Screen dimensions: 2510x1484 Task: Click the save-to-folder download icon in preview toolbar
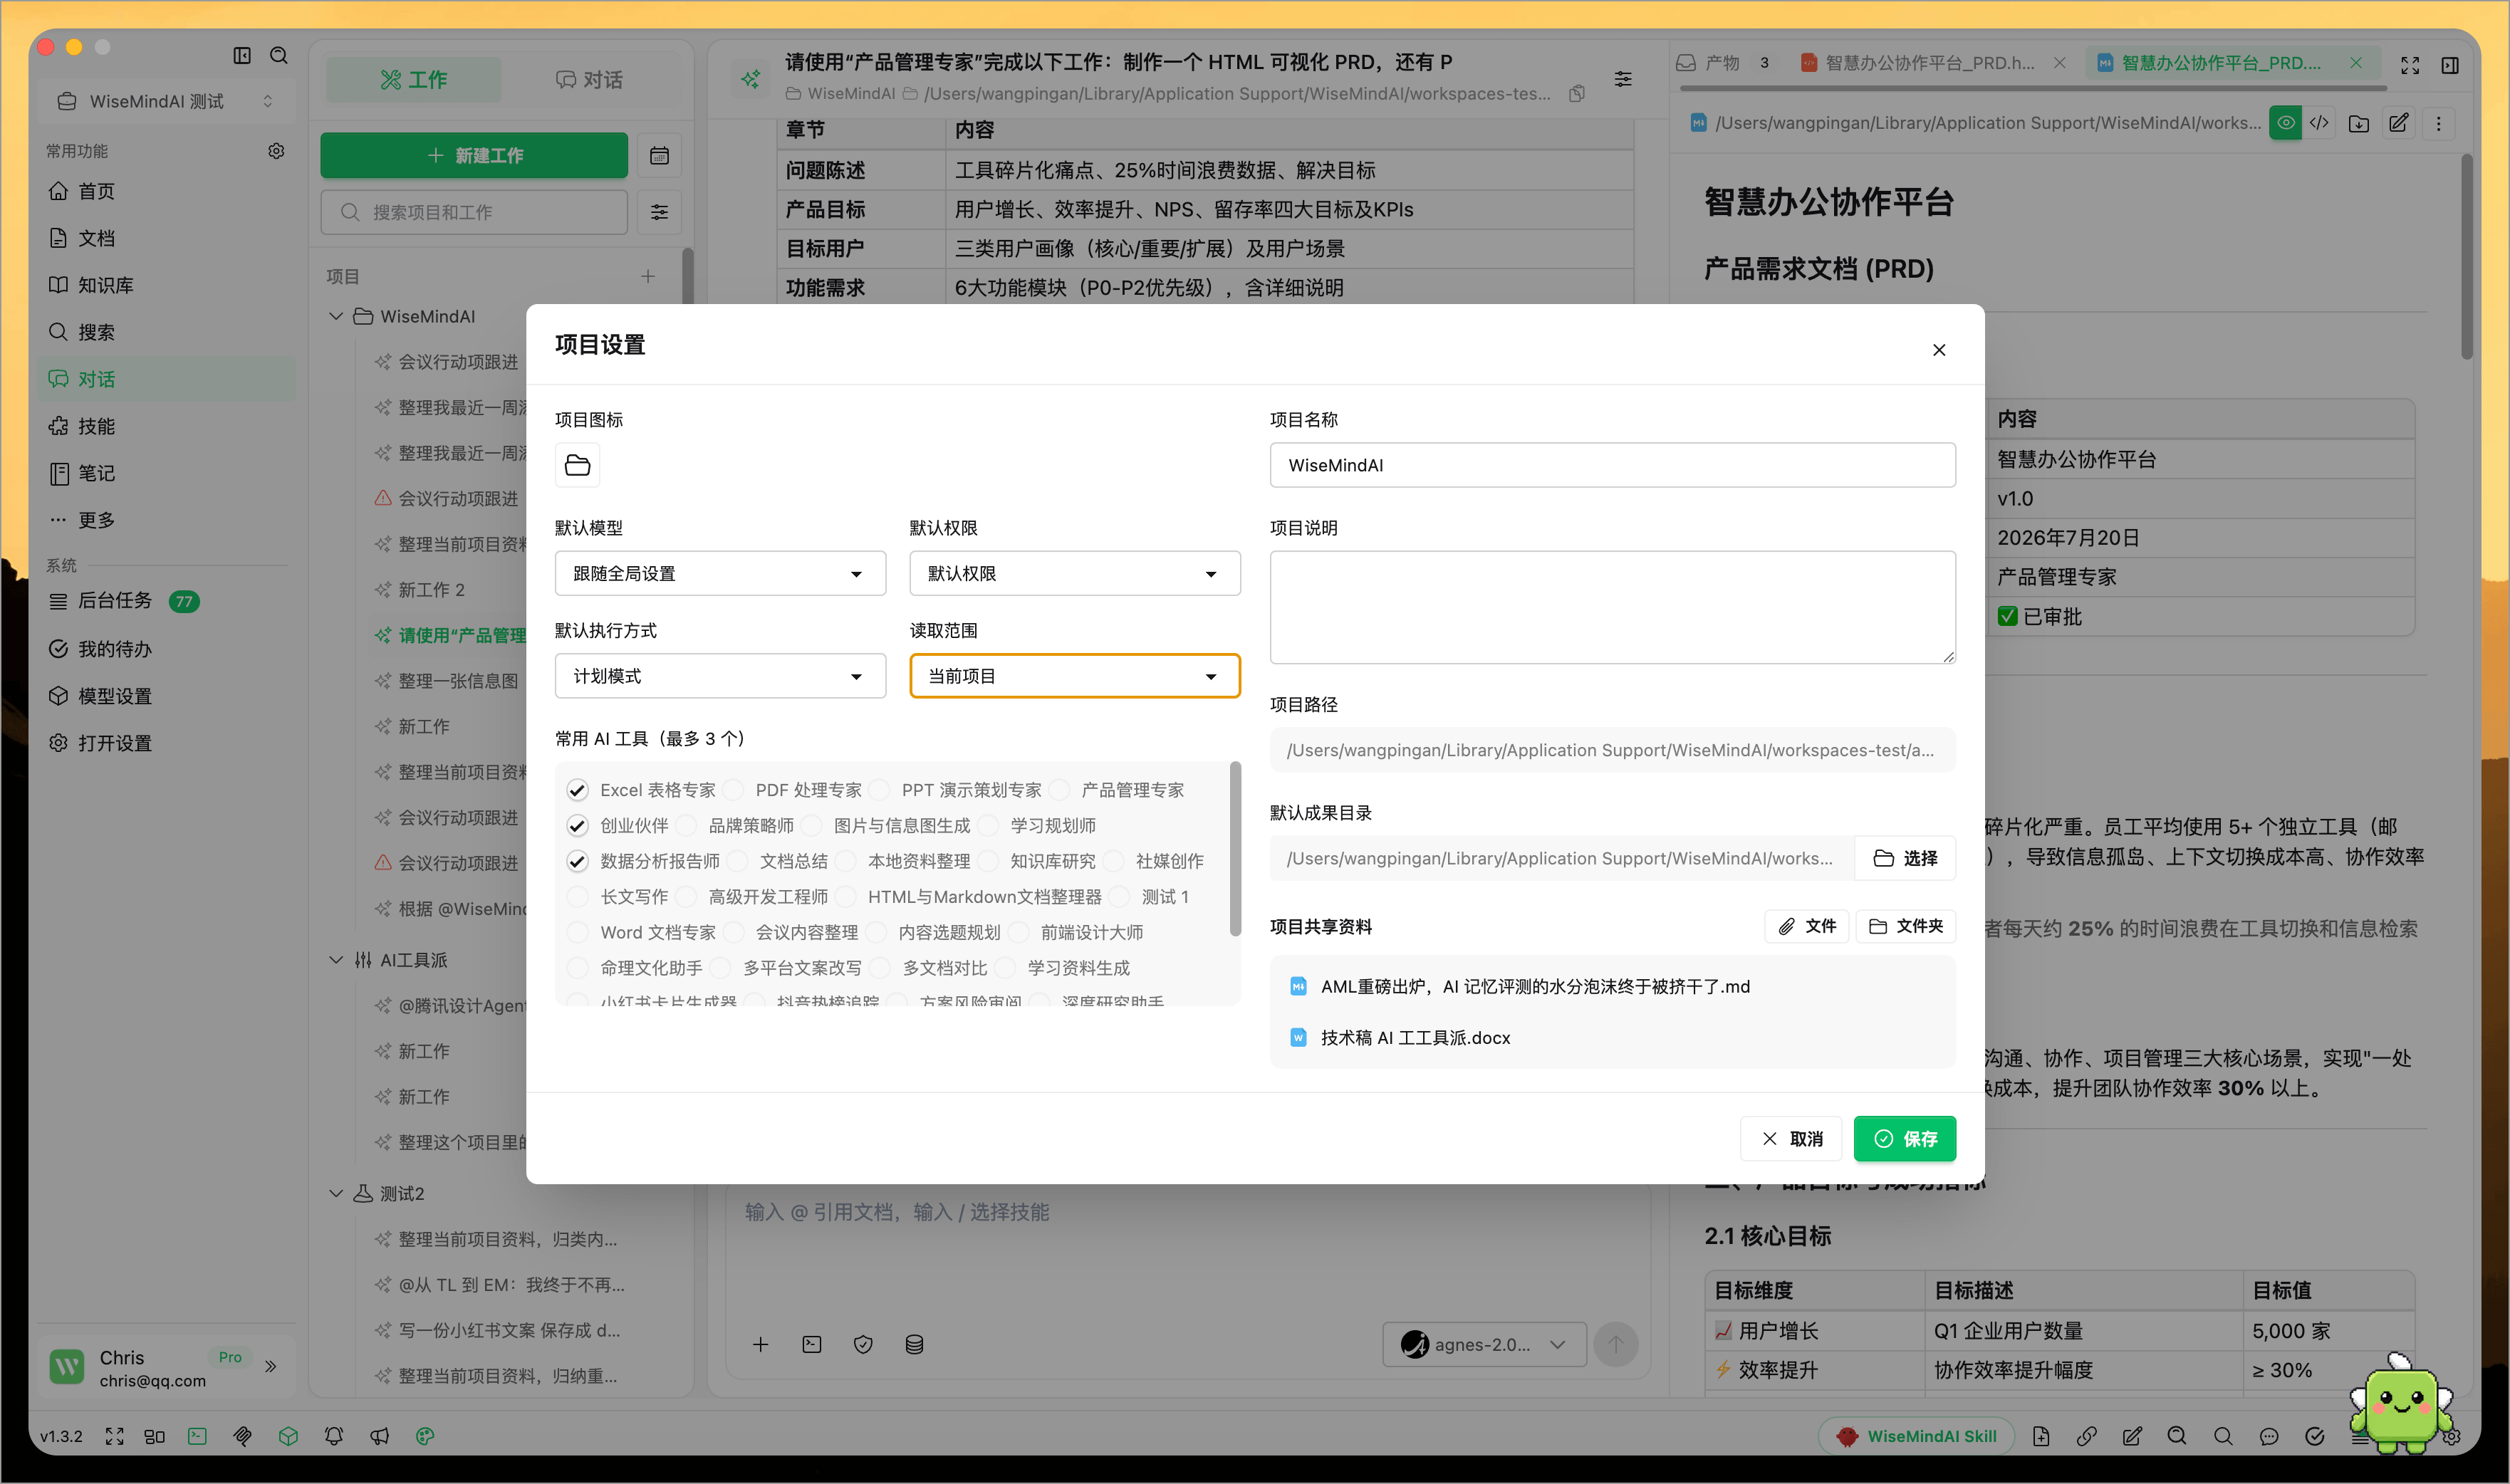[2359, 123]
